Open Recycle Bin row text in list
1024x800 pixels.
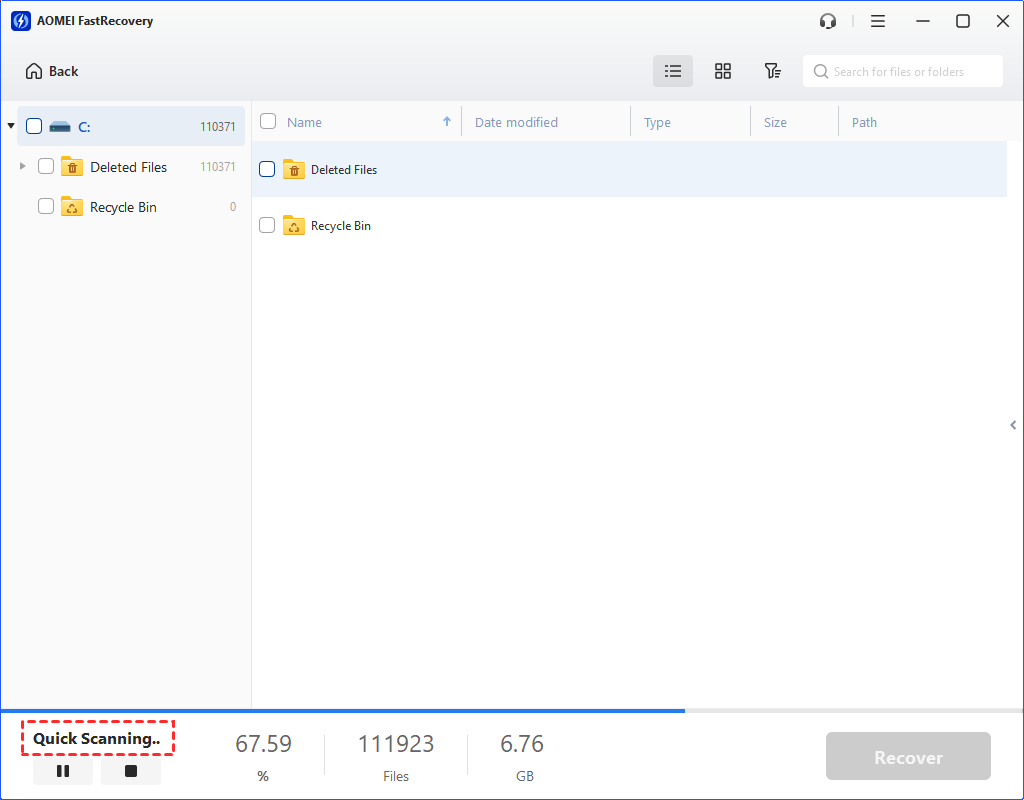pos(341,226)
